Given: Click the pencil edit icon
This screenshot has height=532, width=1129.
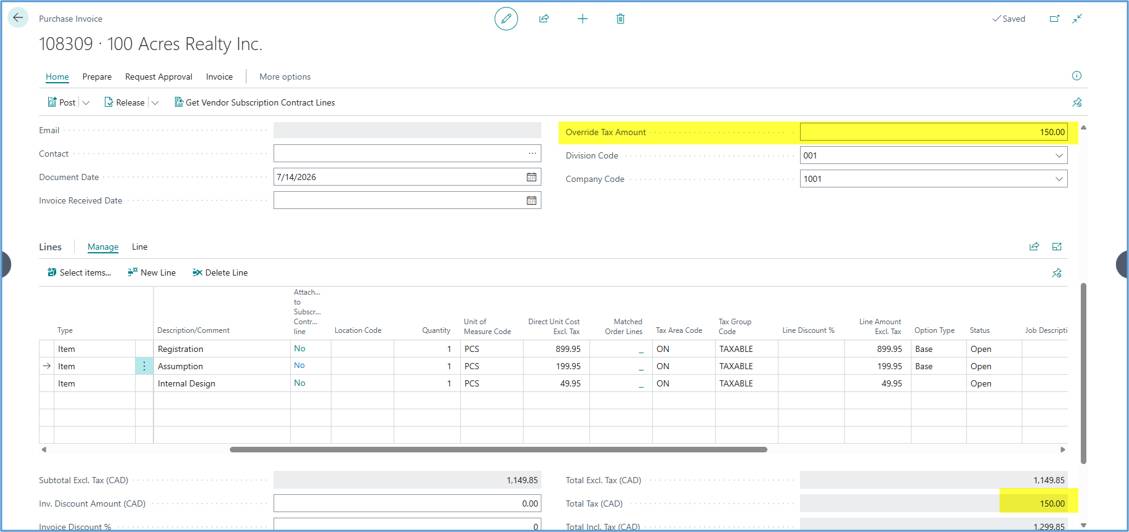Looking at the screenshot, I should point(506,19).
